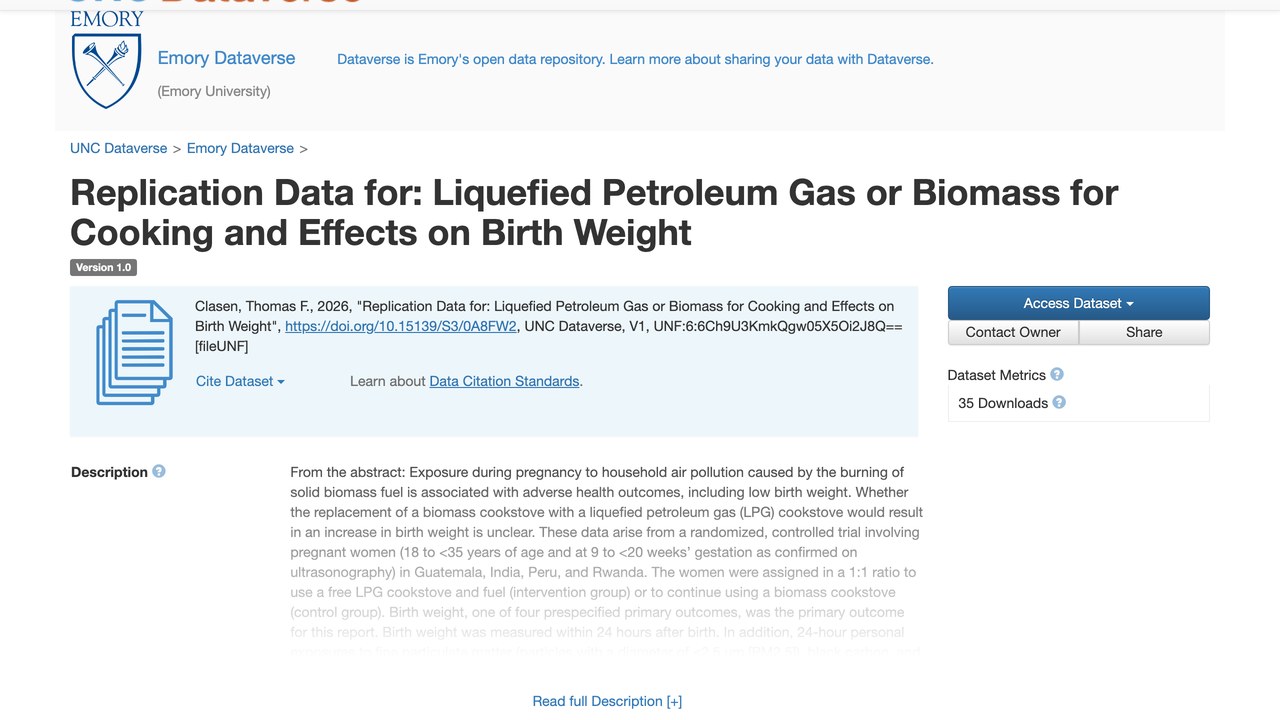Click the Version 1.0 badge
The width and height of the screenshot is (1280, 720).
click(103, 267)
